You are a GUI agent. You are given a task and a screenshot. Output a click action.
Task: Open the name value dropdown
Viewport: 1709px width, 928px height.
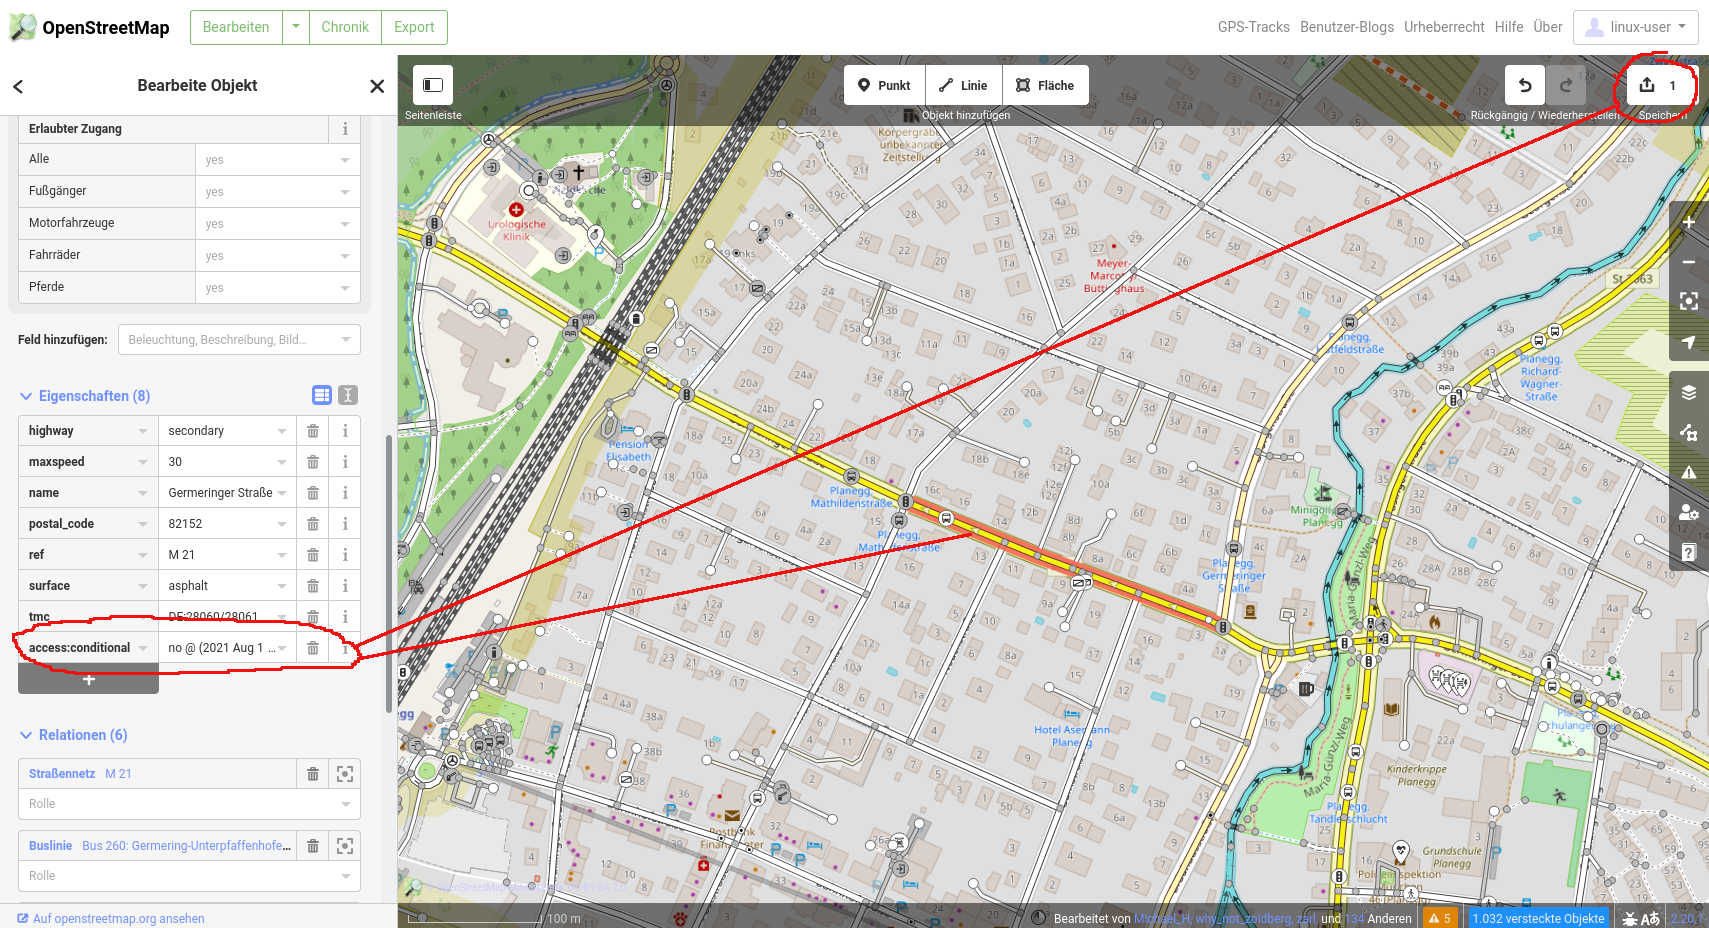pyautogui.click(x=282, y=493)
